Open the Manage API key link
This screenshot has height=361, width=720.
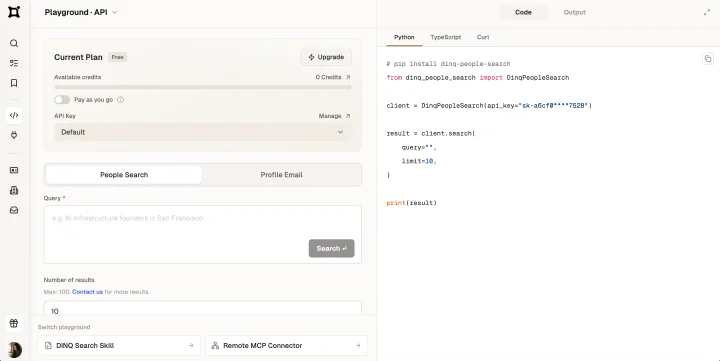pos(335,116)
